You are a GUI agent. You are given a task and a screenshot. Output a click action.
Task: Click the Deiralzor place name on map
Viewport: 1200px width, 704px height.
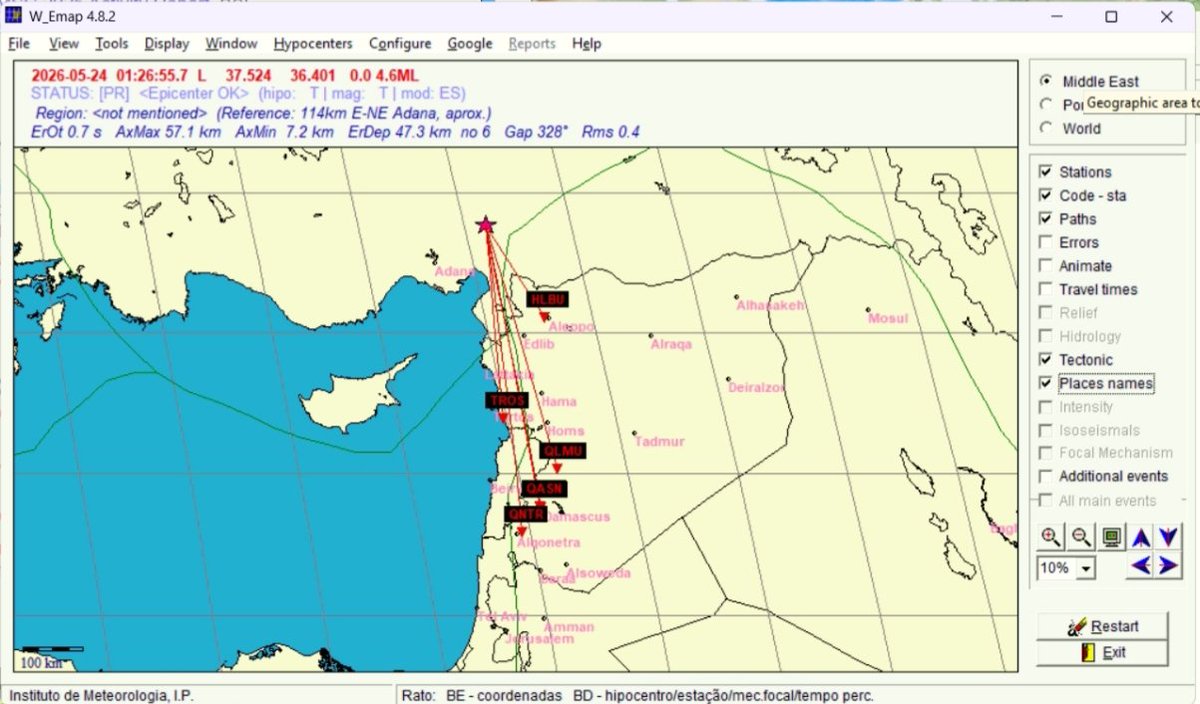point(755,387)
